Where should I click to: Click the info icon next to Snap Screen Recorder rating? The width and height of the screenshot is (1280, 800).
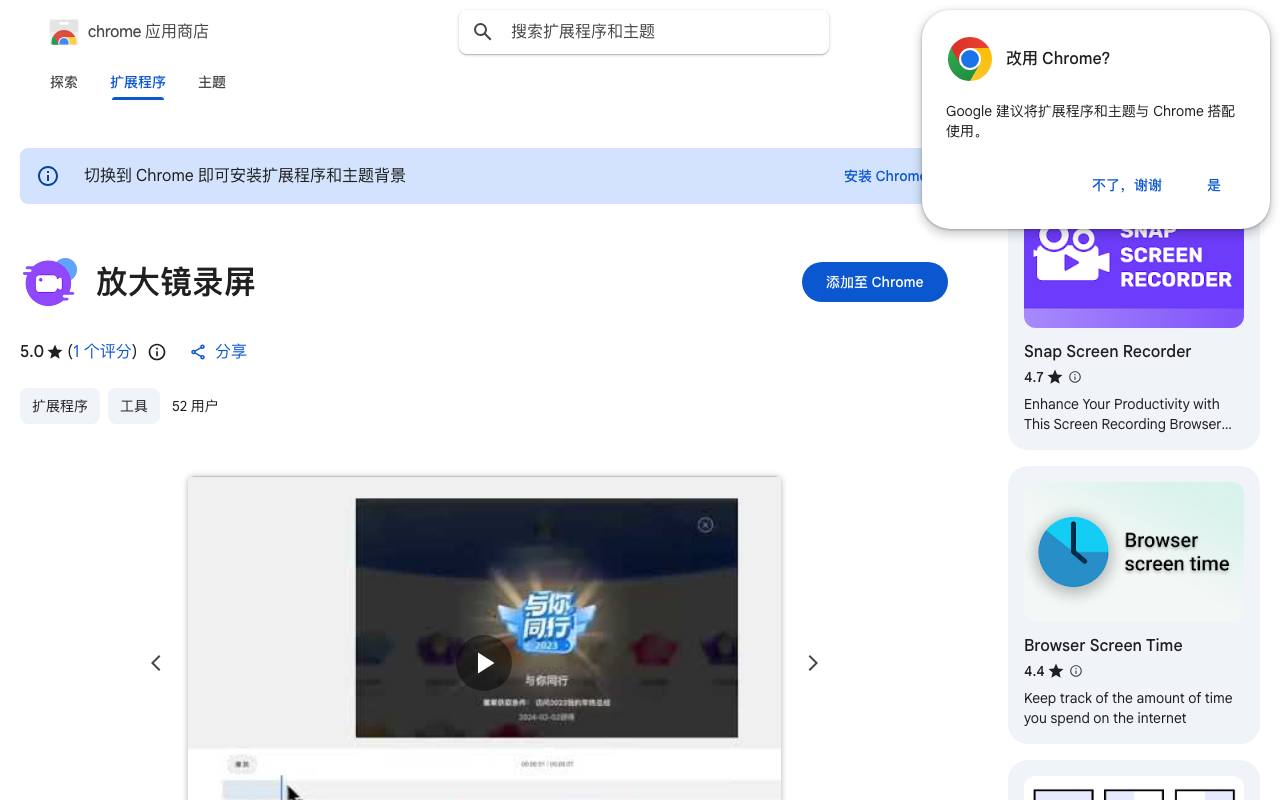click(1075, 377)
